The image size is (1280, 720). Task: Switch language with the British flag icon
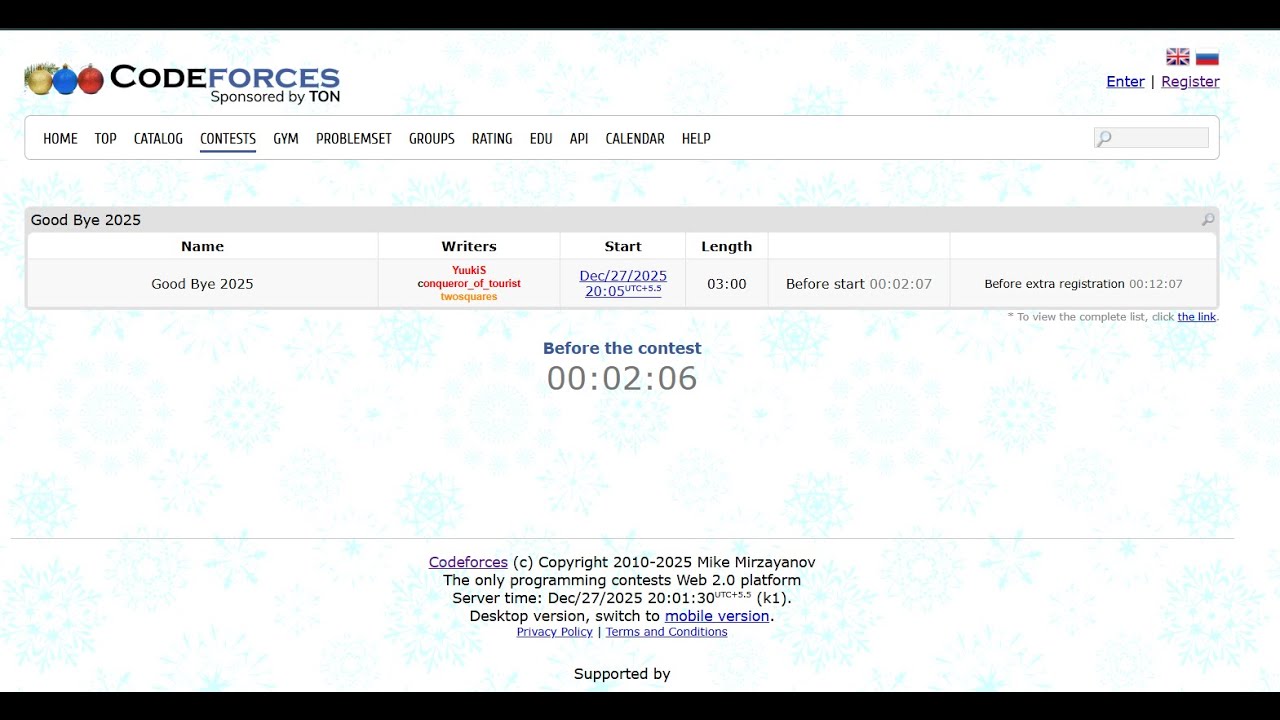1178,57
